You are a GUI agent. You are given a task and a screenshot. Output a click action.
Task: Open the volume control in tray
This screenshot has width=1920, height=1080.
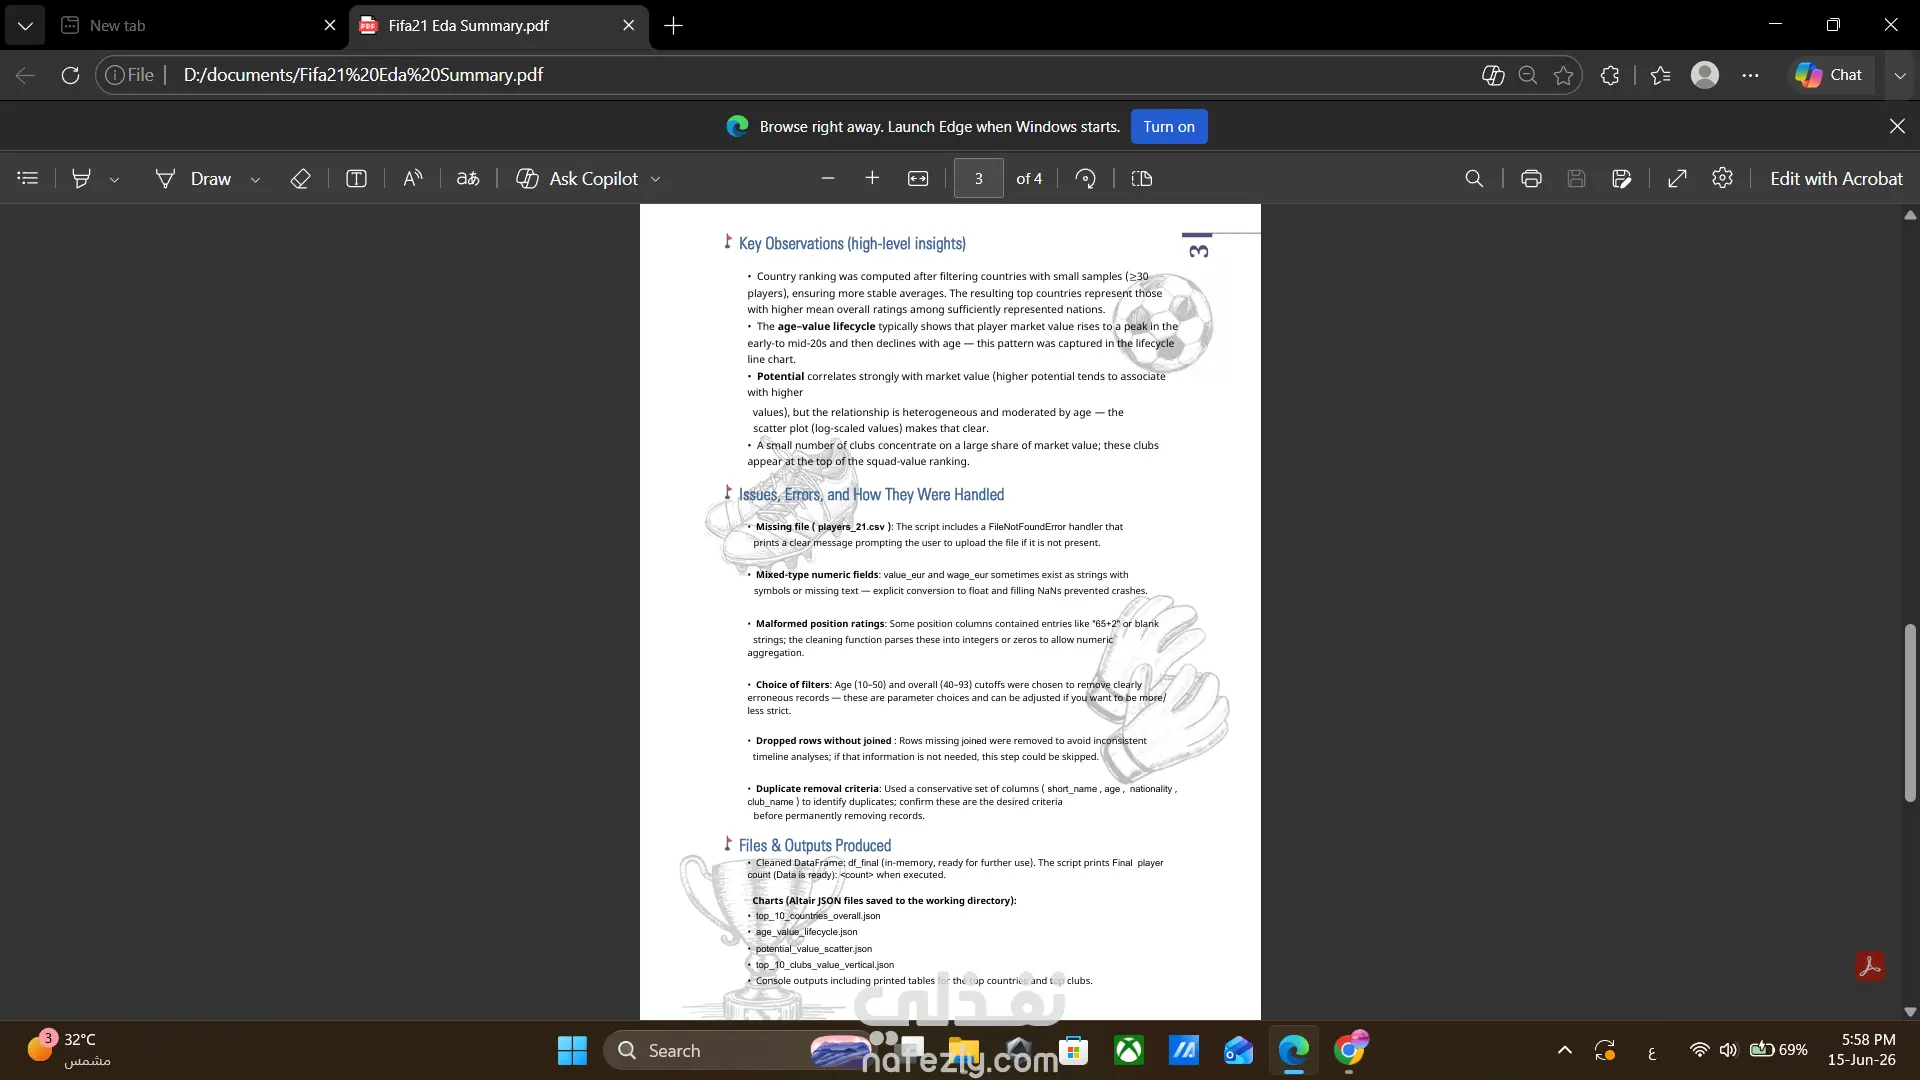(1729, 1050)
